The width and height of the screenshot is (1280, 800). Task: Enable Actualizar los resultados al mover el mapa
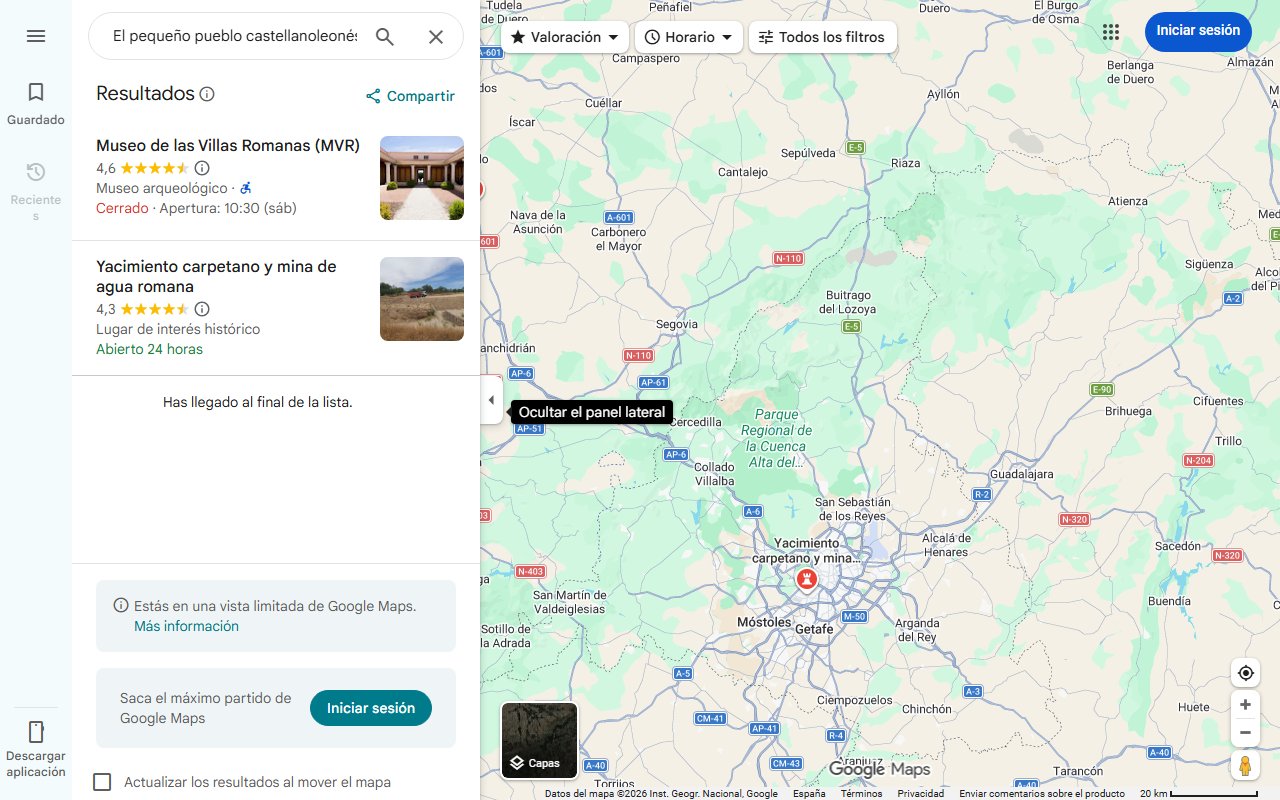click(102, 782)
